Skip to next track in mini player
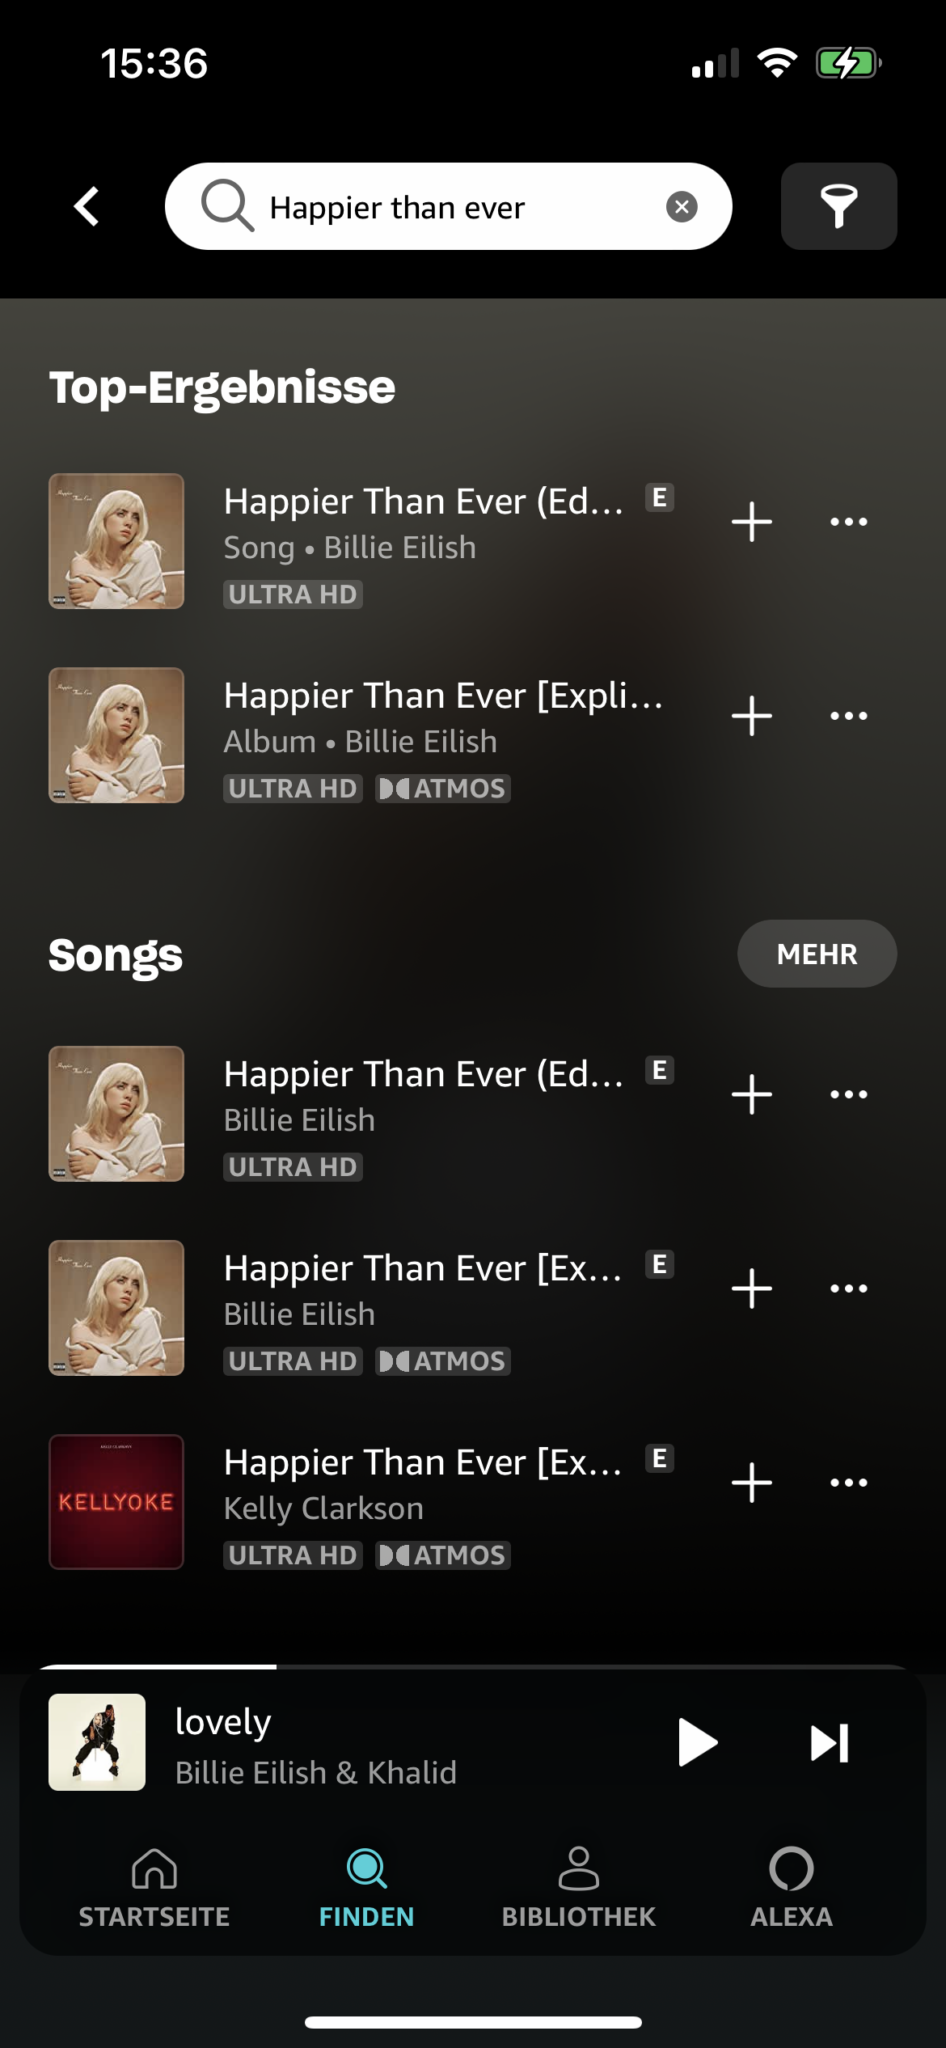946x2048 pixels. pos(829,1743)
